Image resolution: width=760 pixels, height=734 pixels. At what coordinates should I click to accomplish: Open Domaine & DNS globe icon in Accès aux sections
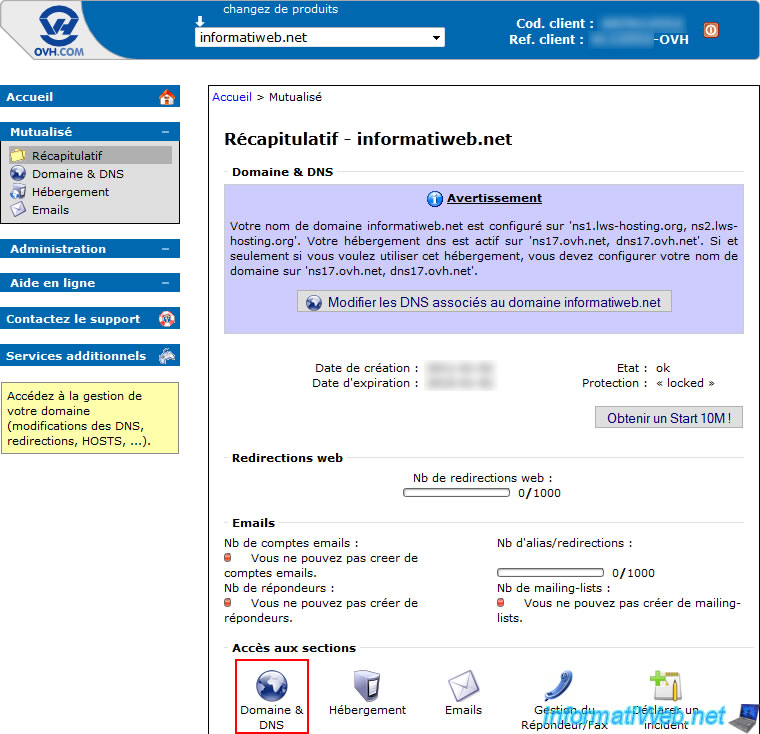[x=271, y=686]
